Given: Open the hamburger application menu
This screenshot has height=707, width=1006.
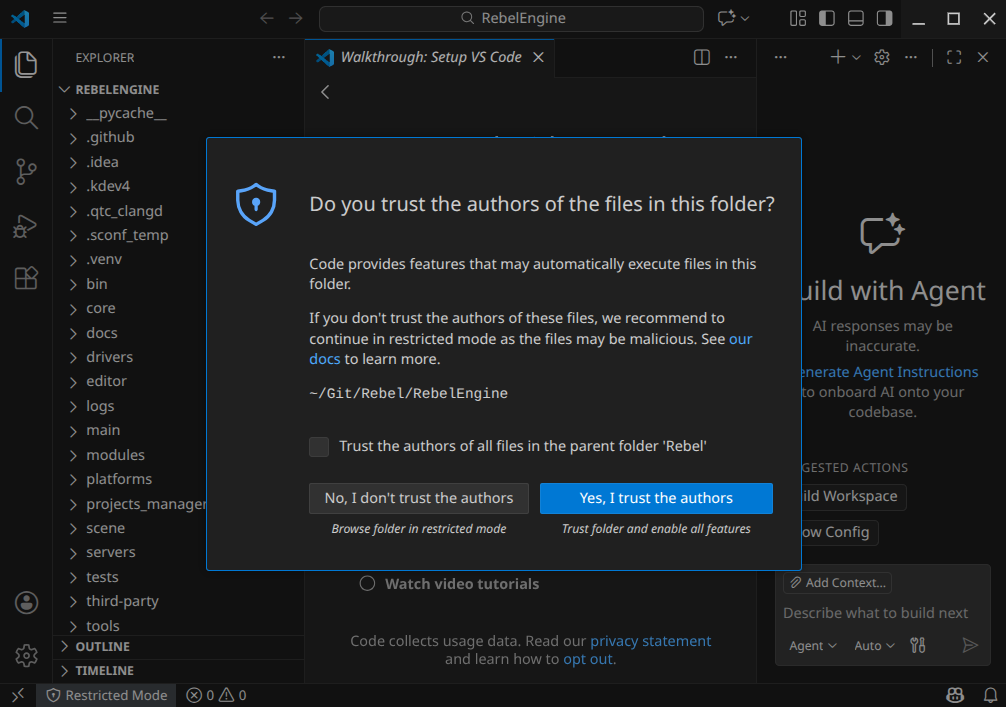Looking at the screenshot, I should tap(60, 18).
